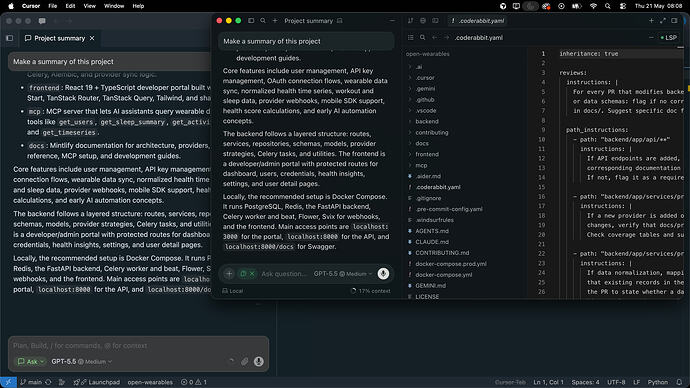Open CLAUDE.md in file tree
Image resolution: width=690 pixels, height=388 pixels.
pos(432,242)
